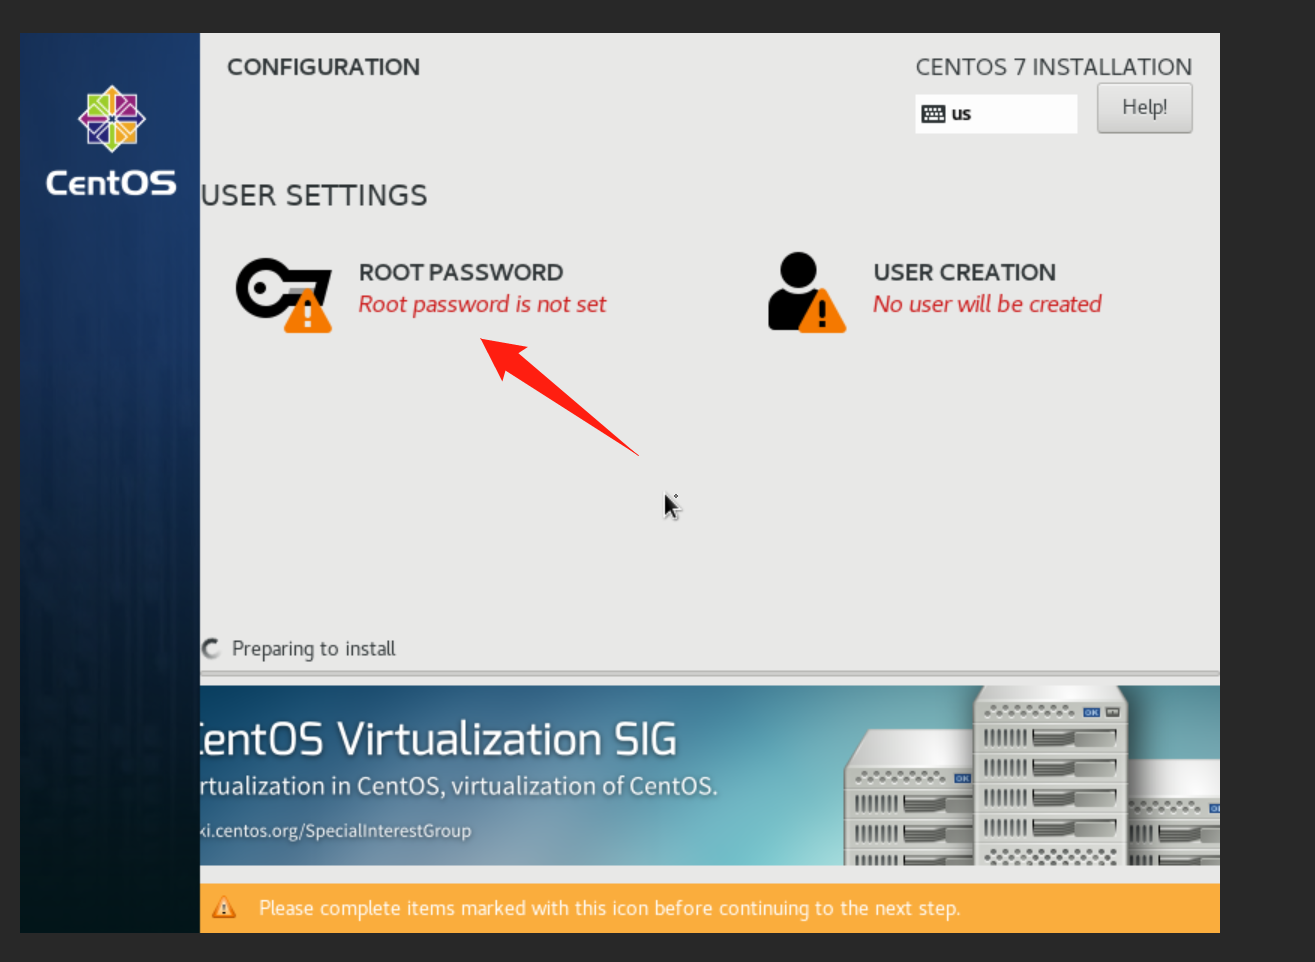
Task: Click 'No user will be created' text
Action: coord(987,304)
